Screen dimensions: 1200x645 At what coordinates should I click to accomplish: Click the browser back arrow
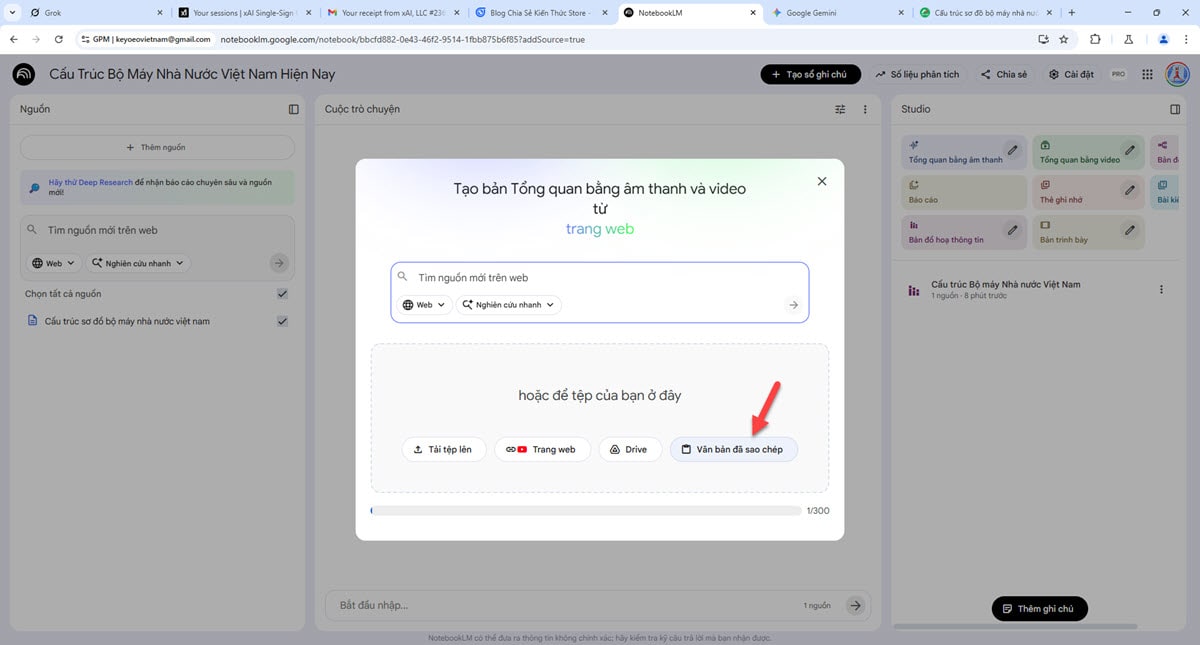14,39
